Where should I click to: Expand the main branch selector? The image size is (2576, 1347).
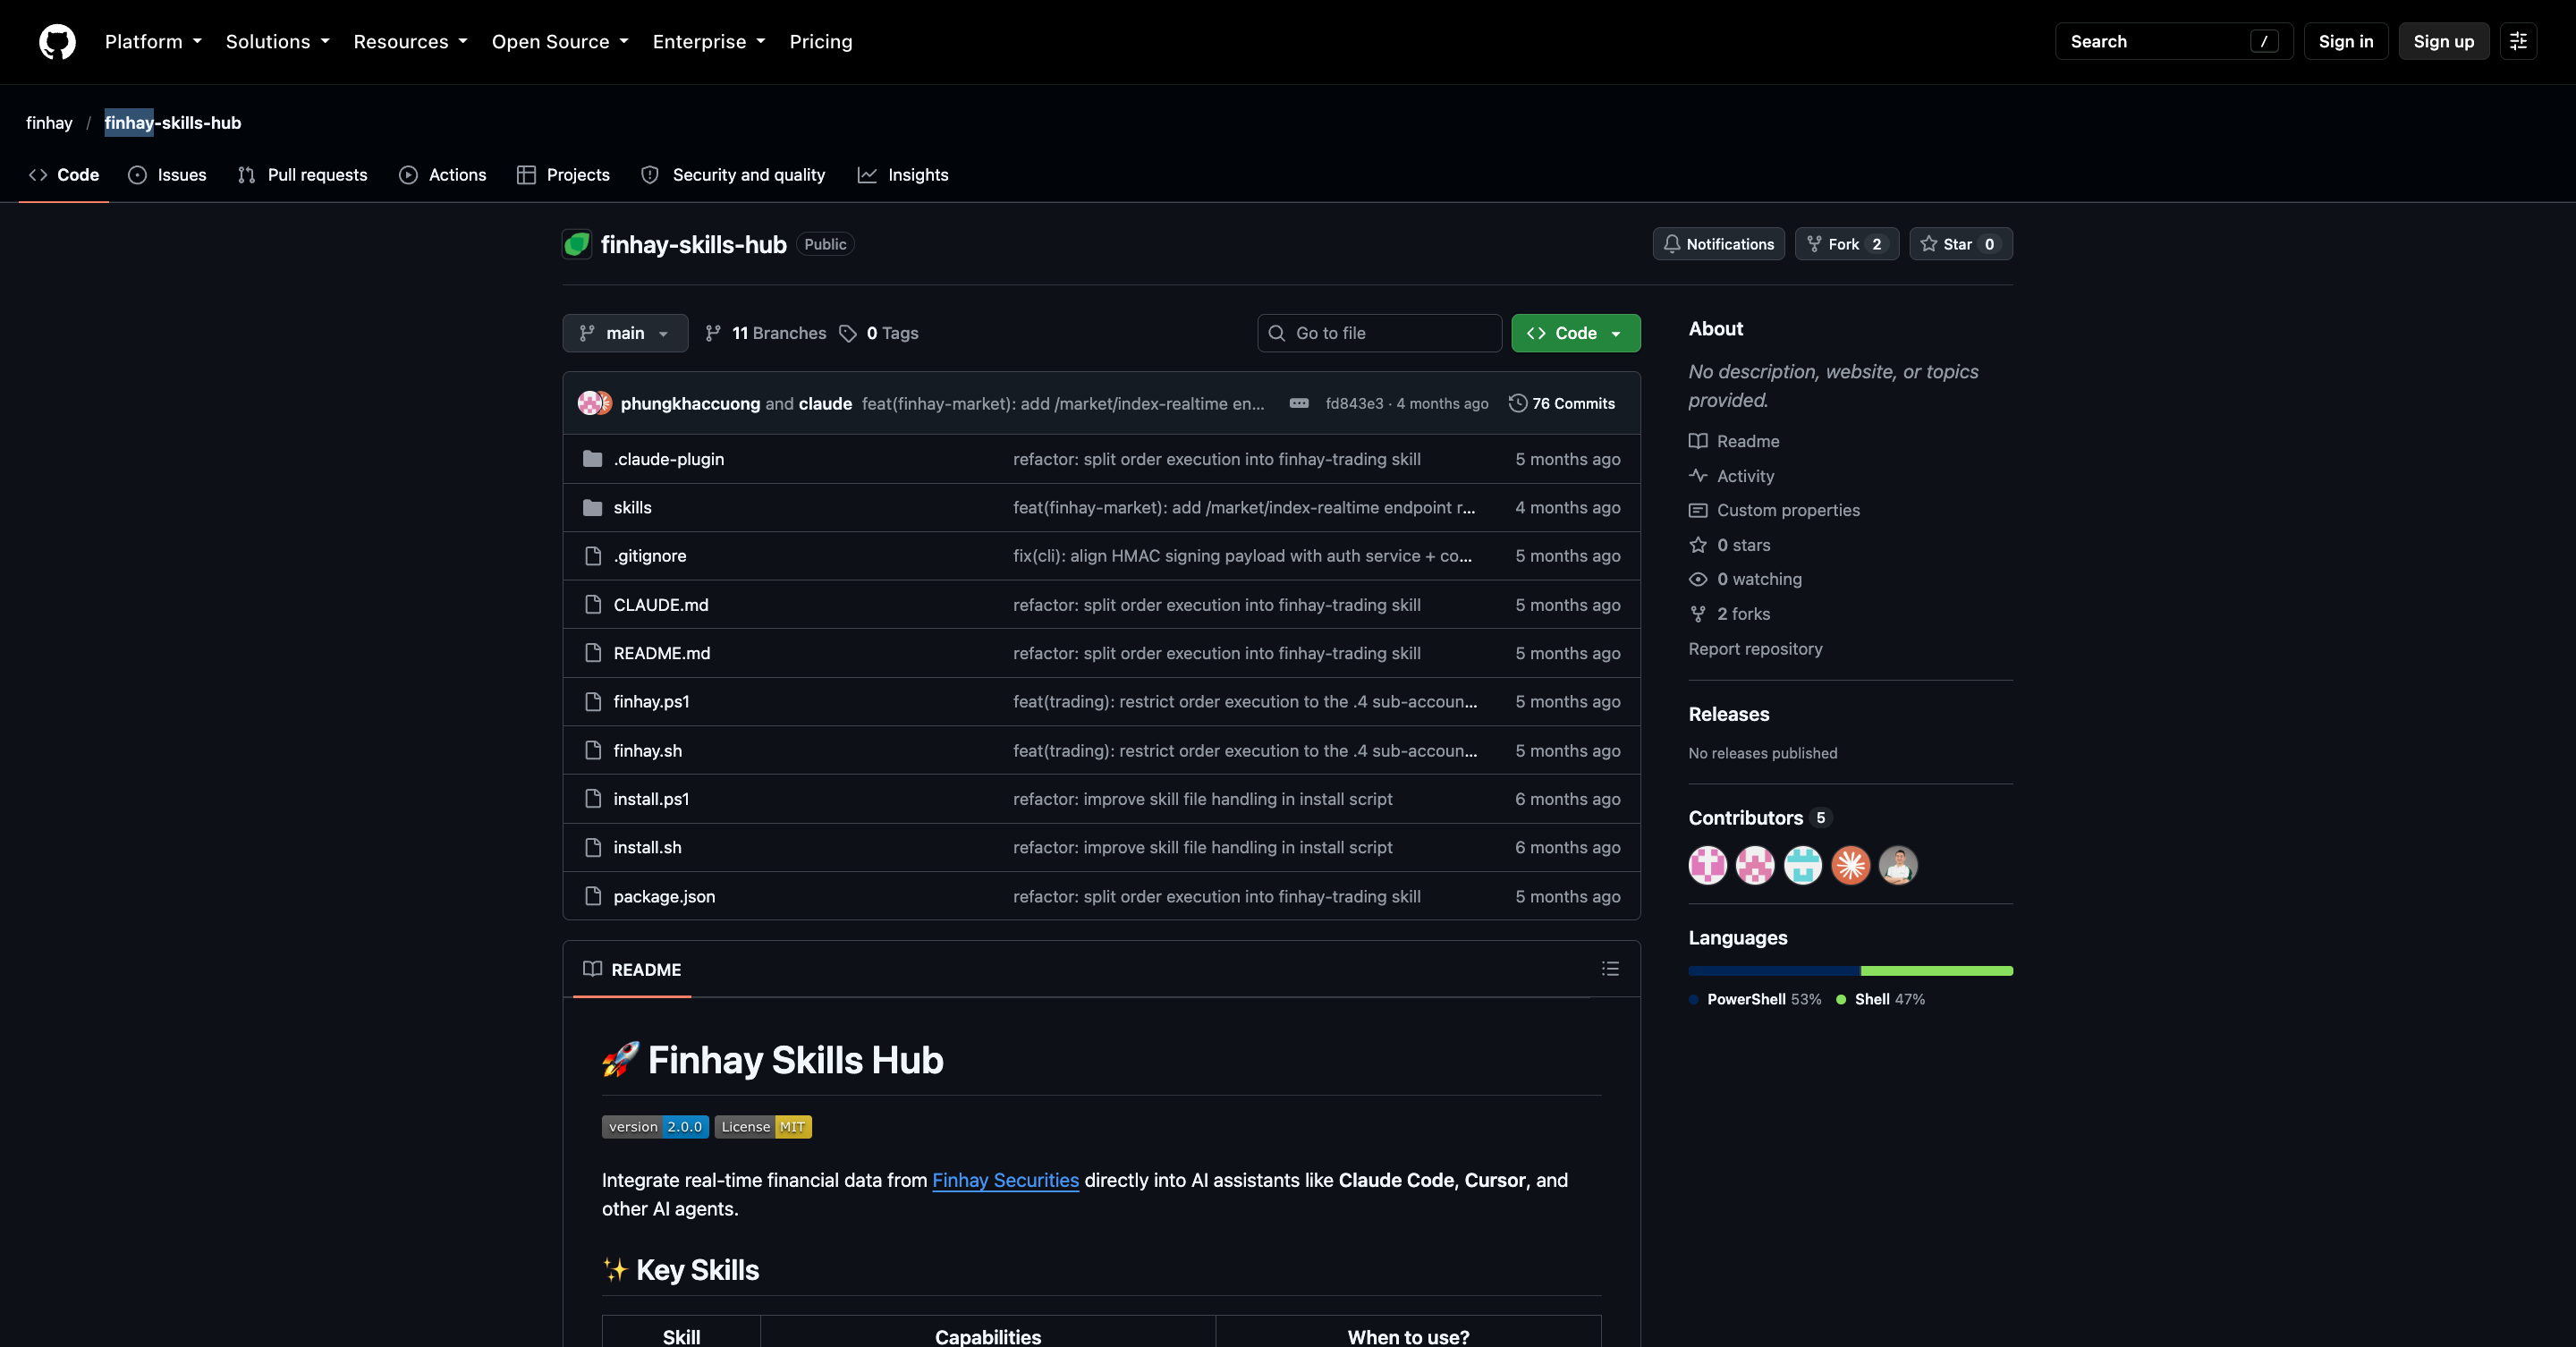(625, 333)
